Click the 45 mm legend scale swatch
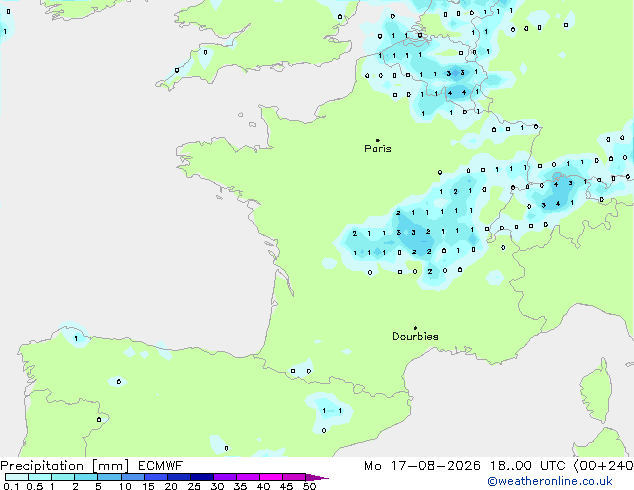634x490 pixels. pos(294,477)
